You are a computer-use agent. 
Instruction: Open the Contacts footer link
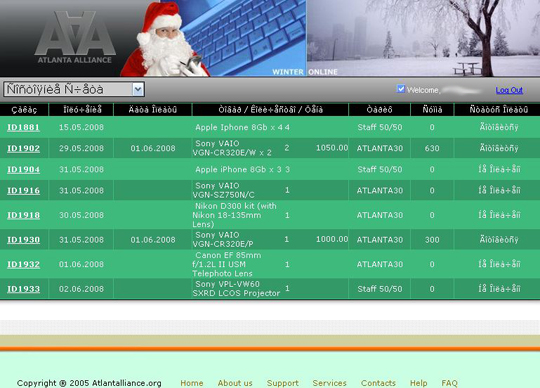(x=378, y=383)
